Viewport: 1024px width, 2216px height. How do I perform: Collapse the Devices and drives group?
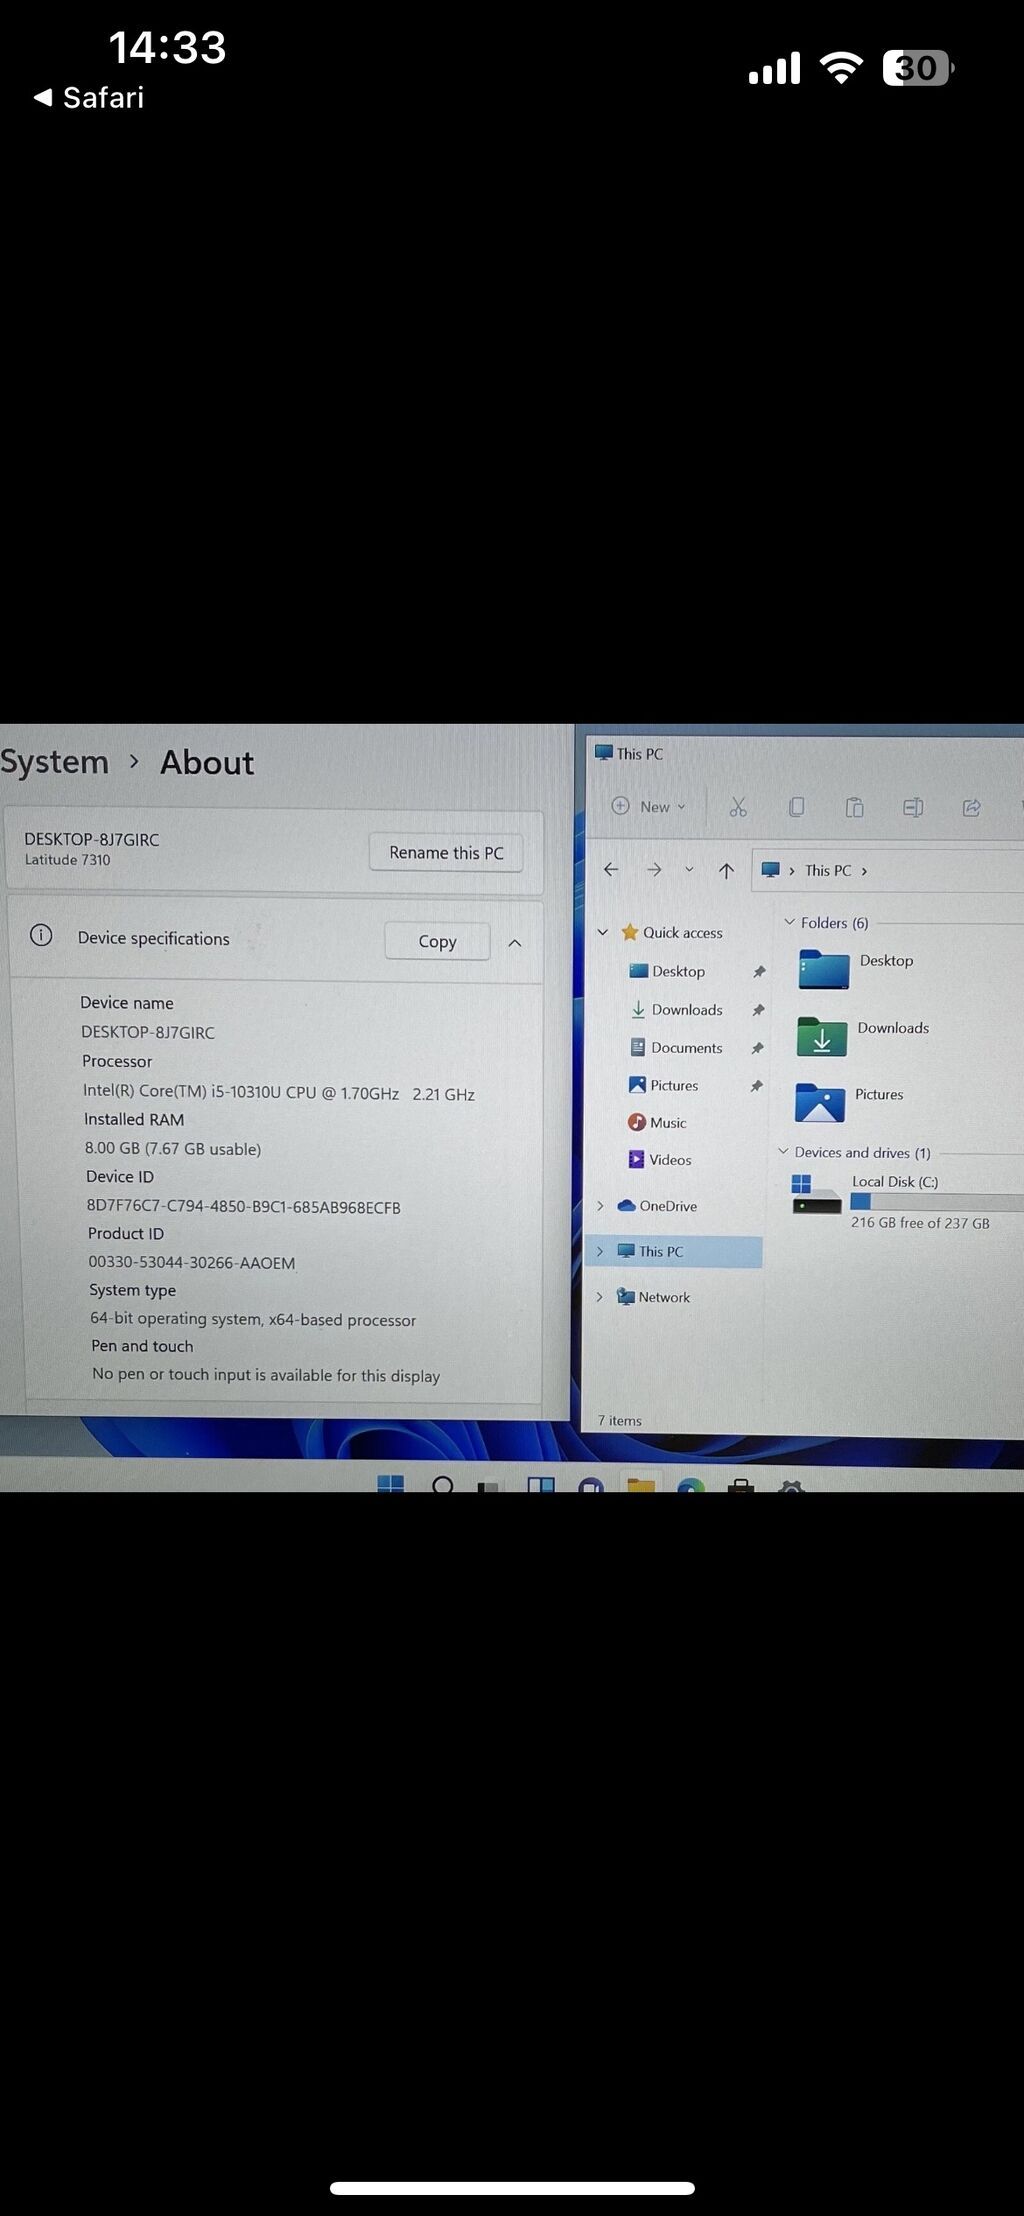(x=784, y=1152)
